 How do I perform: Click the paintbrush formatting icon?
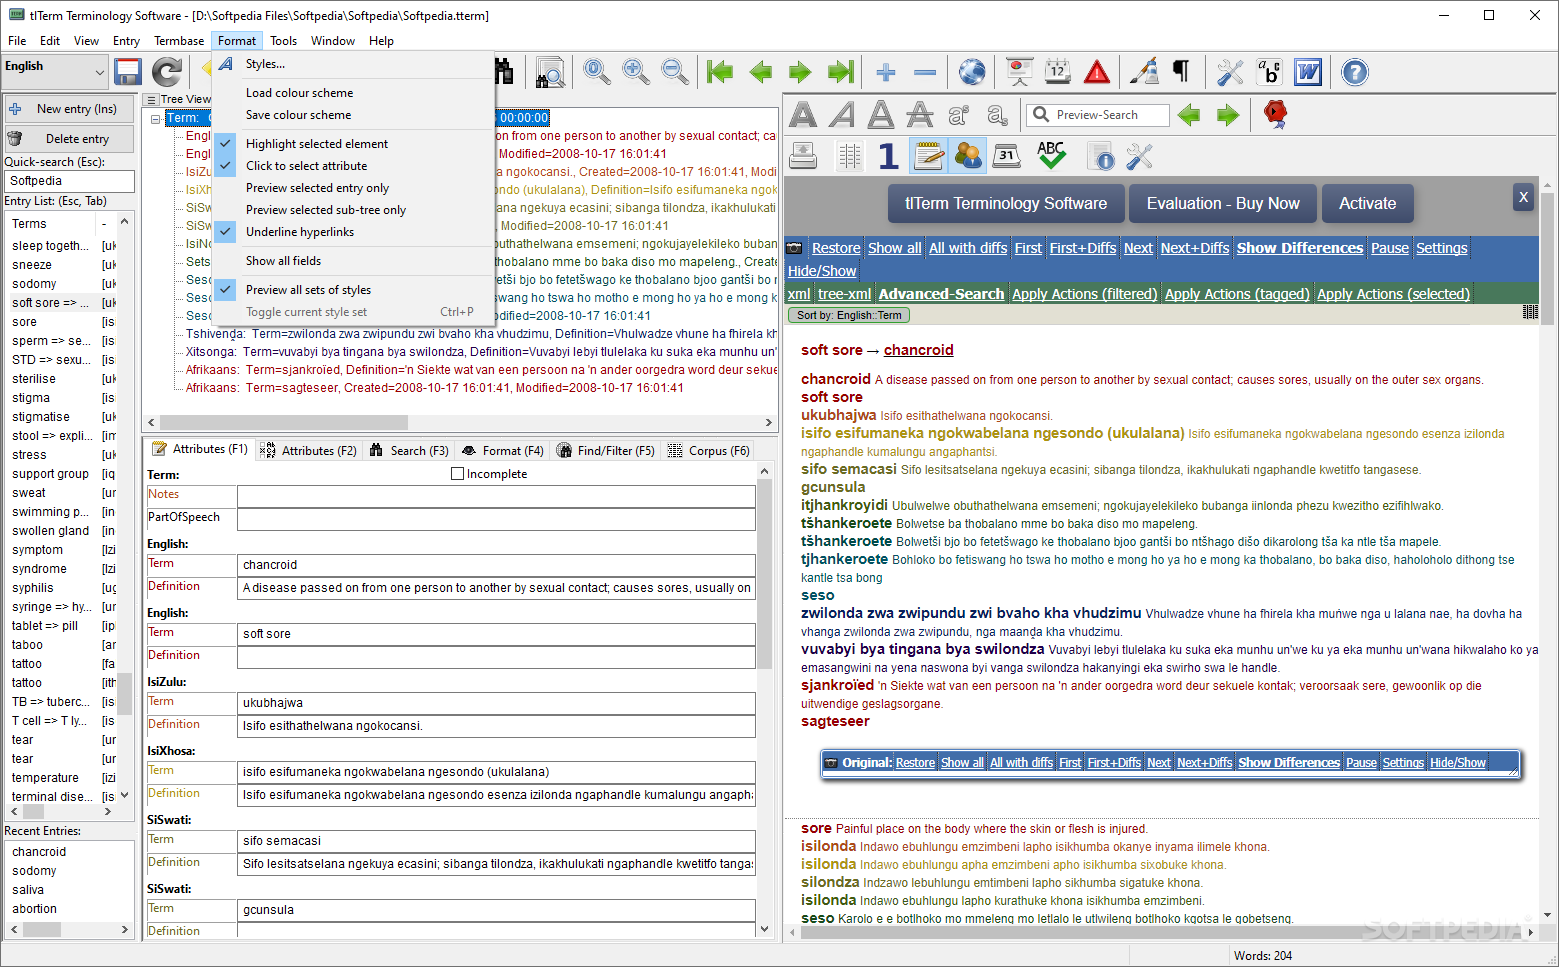coord(1144,72)
